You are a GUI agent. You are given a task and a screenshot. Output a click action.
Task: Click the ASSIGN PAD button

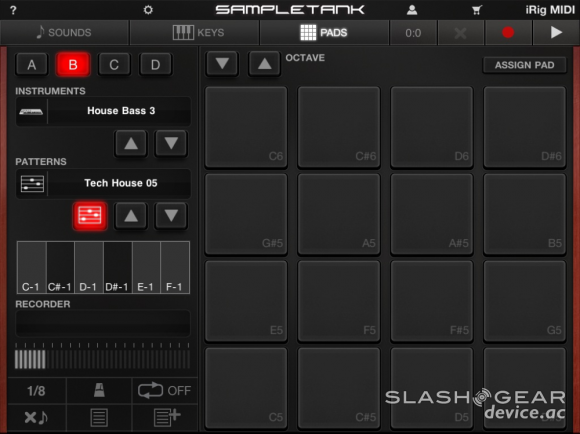coord(525,65)
